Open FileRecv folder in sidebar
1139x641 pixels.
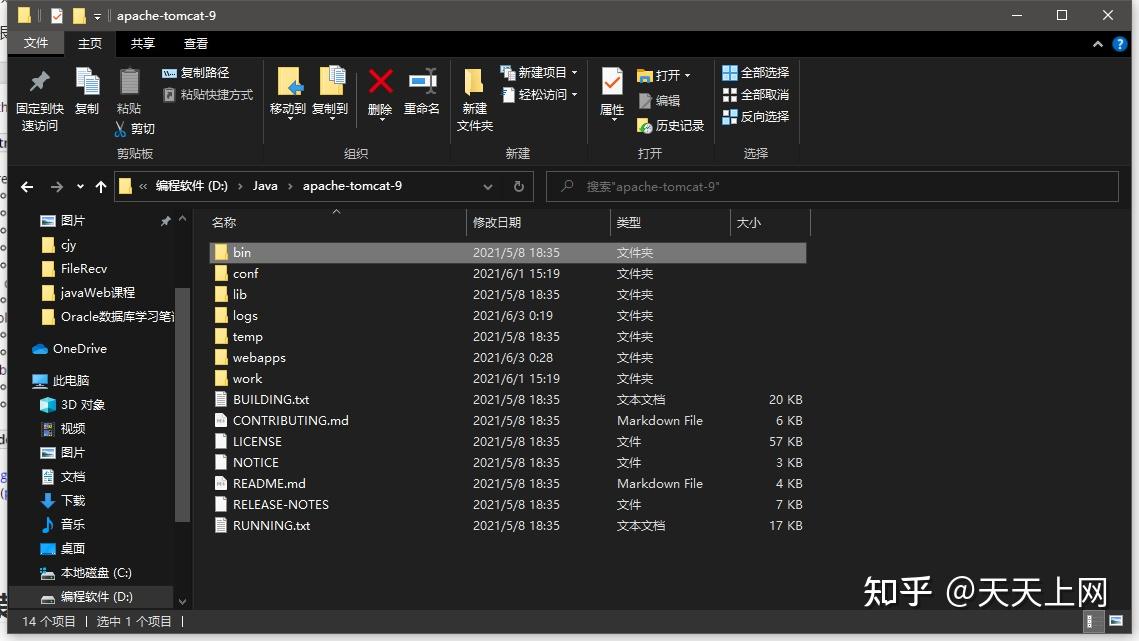coord(74,269)
